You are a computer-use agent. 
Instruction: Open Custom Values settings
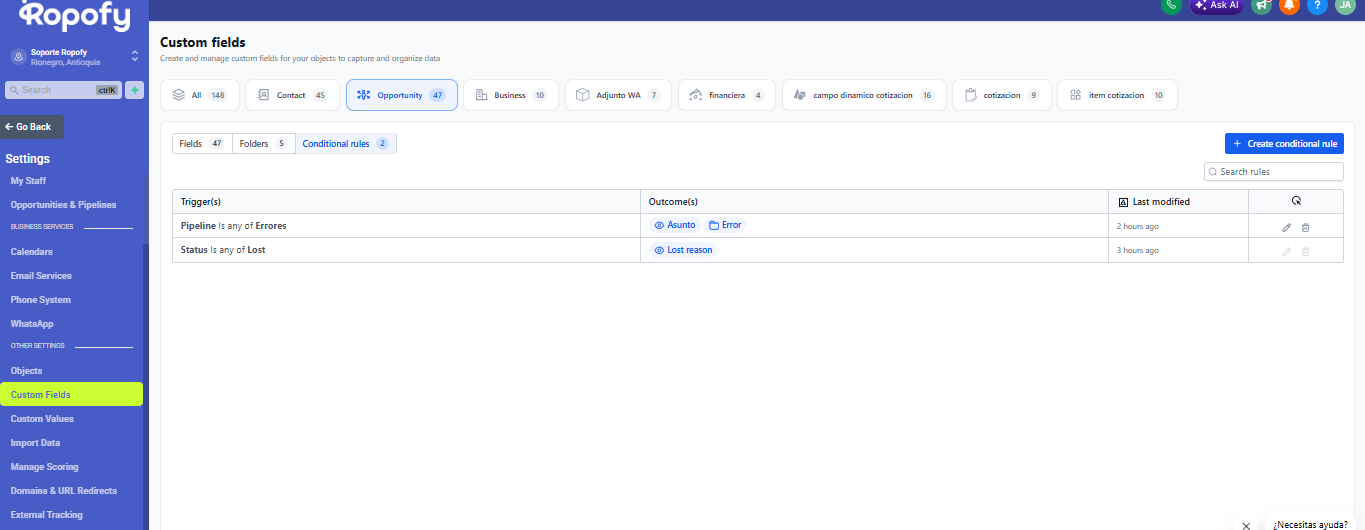42,419
